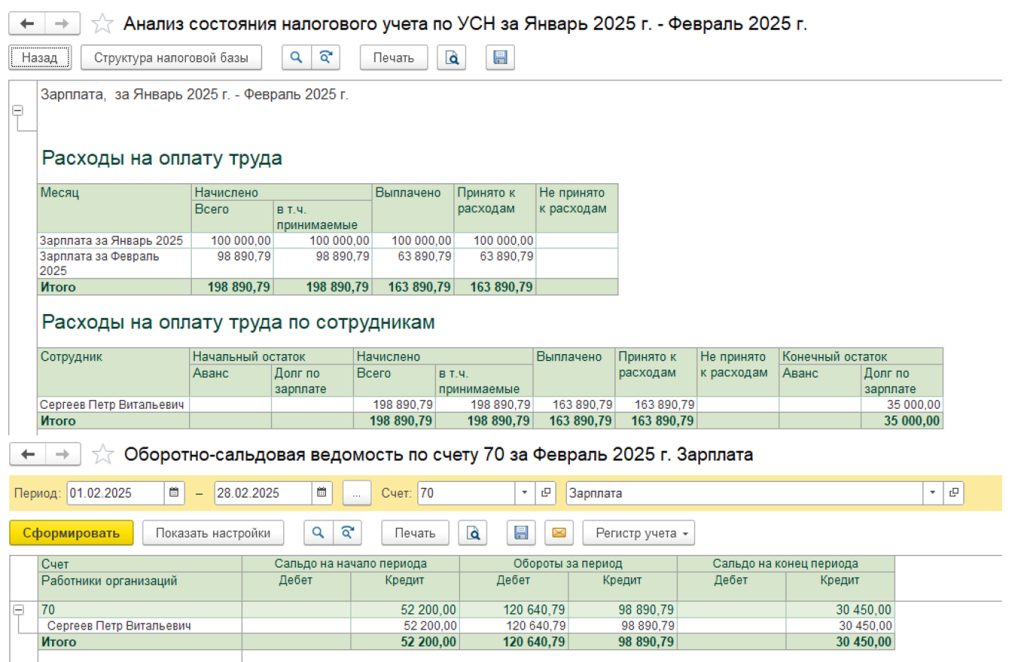Viewport: 1024px width, 662px height.
Task: Expand the Счет 70 dropdown list
Action: point(524,493)
